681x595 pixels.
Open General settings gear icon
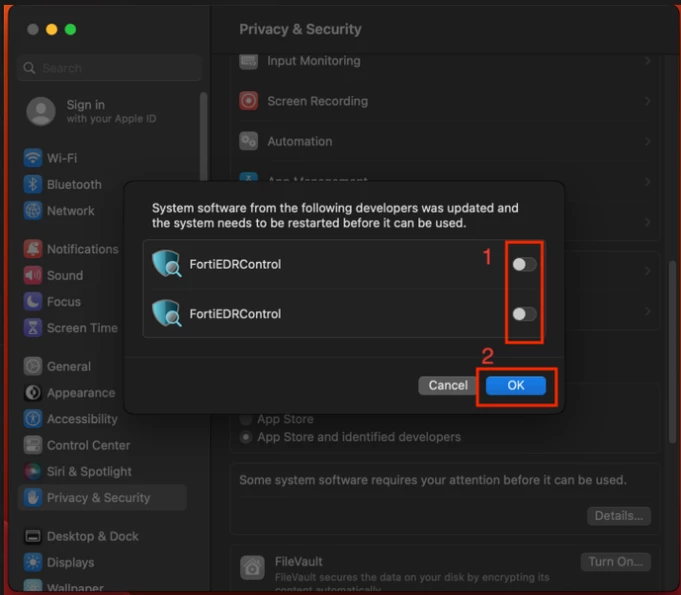[33, 367]
